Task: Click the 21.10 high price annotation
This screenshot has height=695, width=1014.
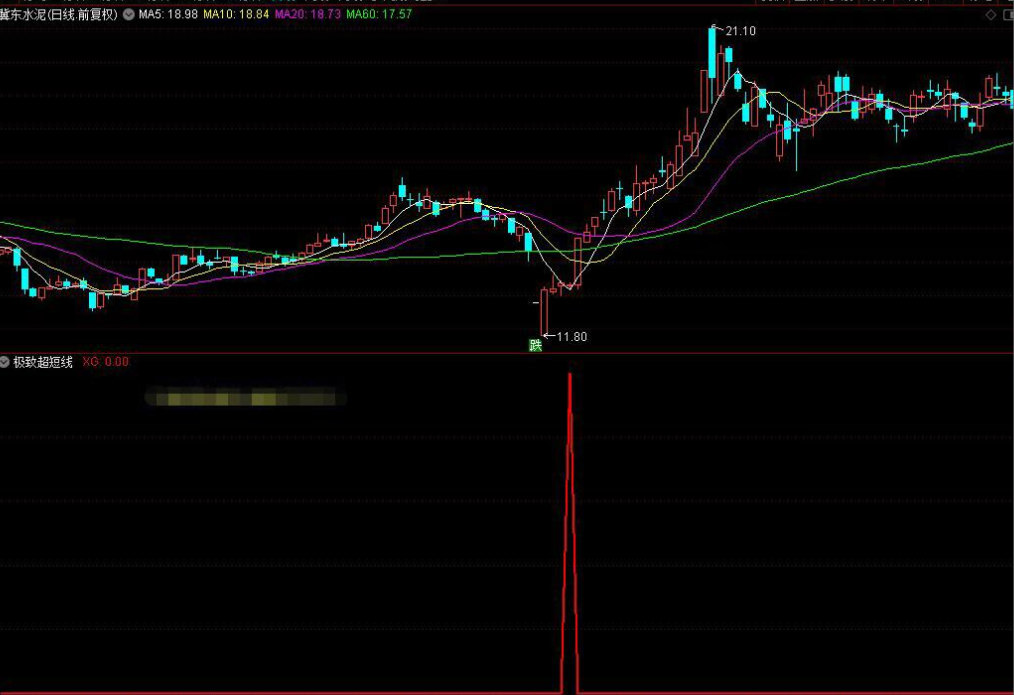Action: point(740,31)
